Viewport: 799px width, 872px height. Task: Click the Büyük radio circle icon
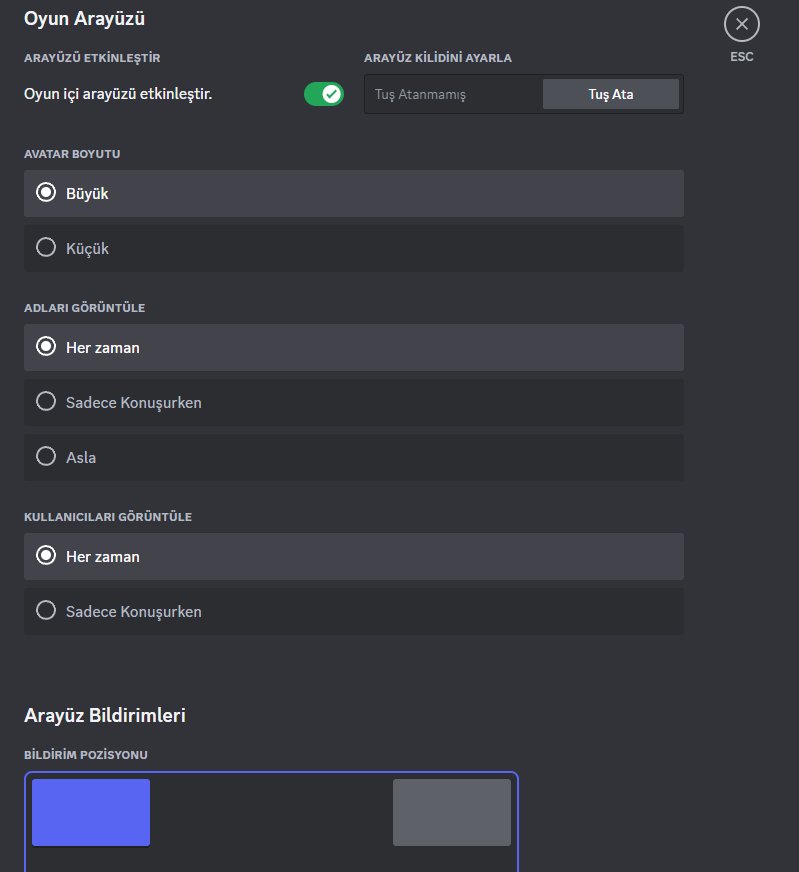(x=46, y=193)
